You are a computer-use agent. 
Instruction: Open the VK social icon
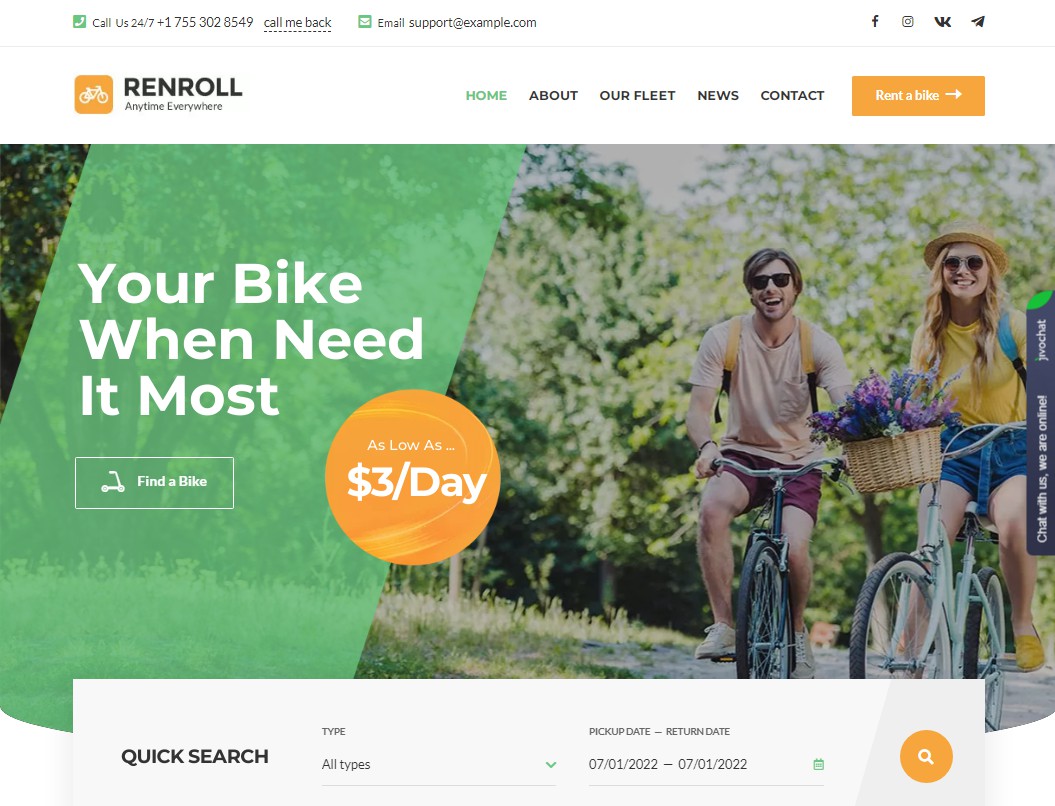943,22
